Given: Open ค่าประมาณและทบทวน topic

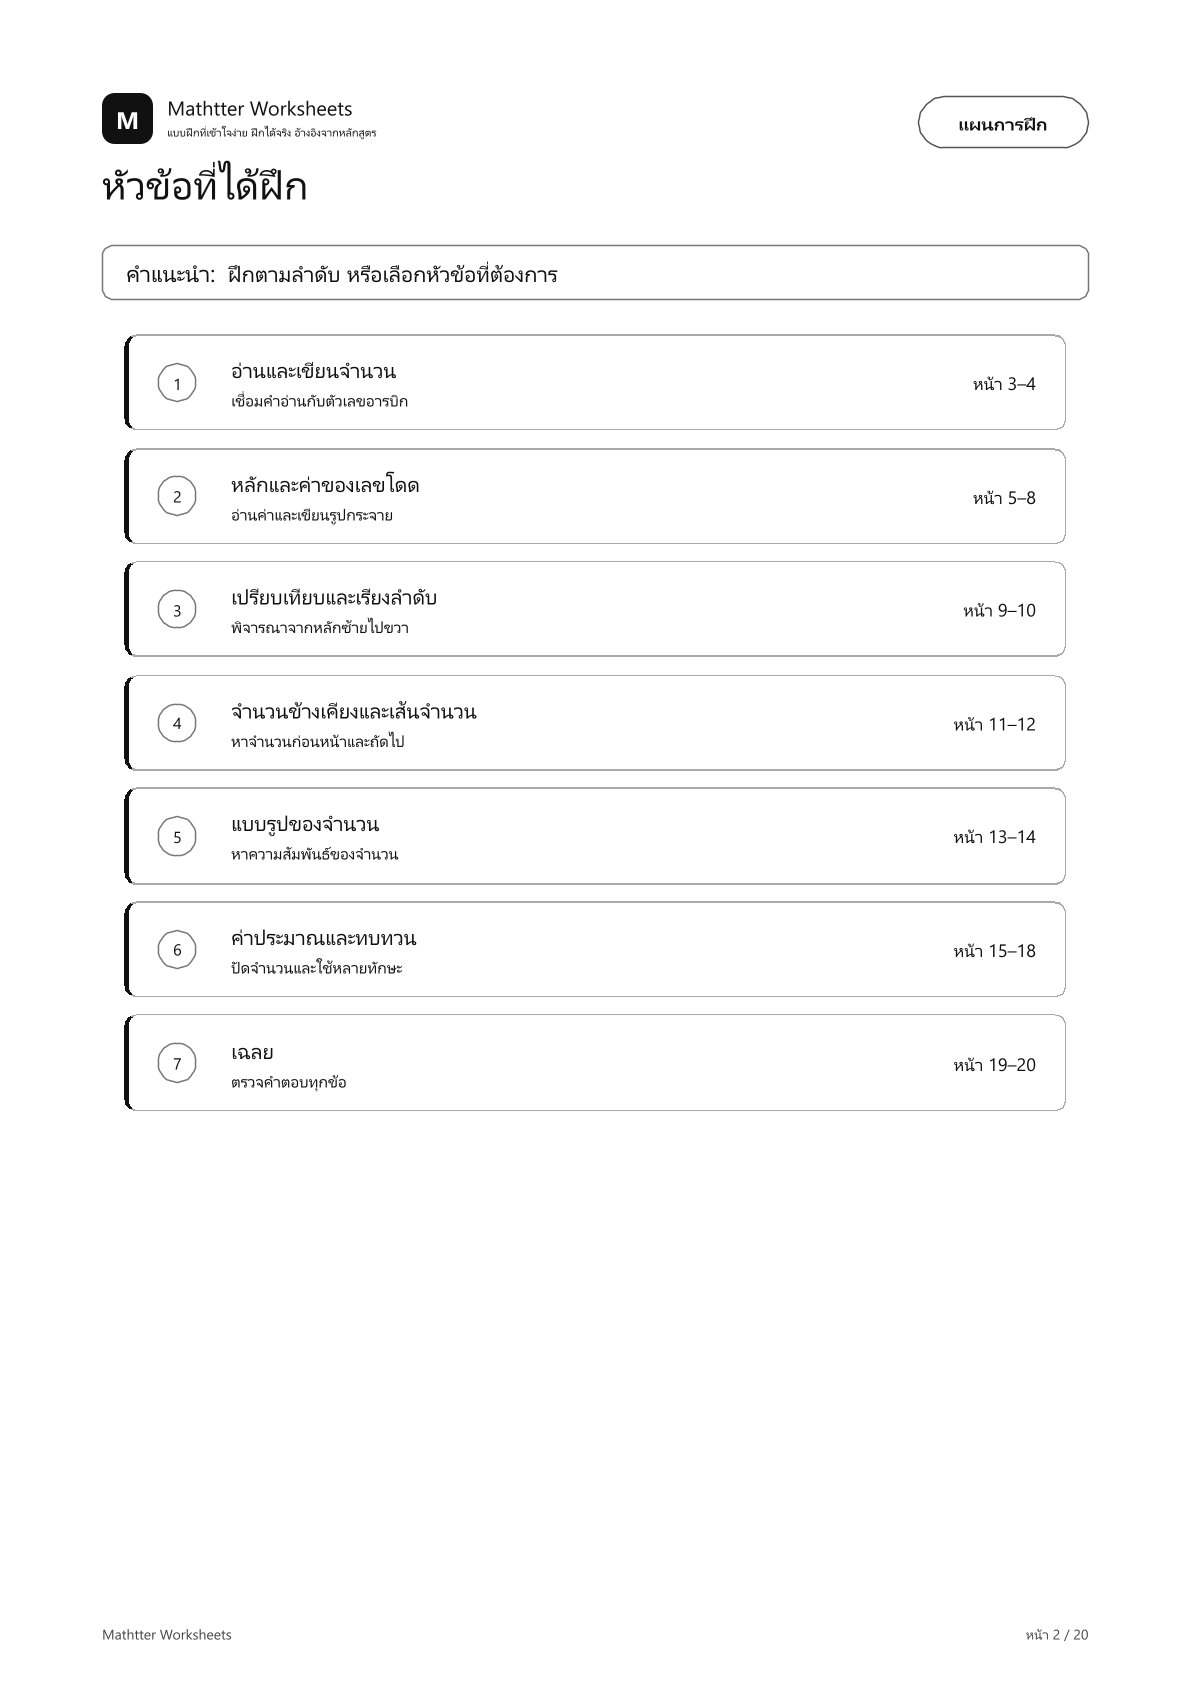Looking at the screenshot, I should pos(595,950).
